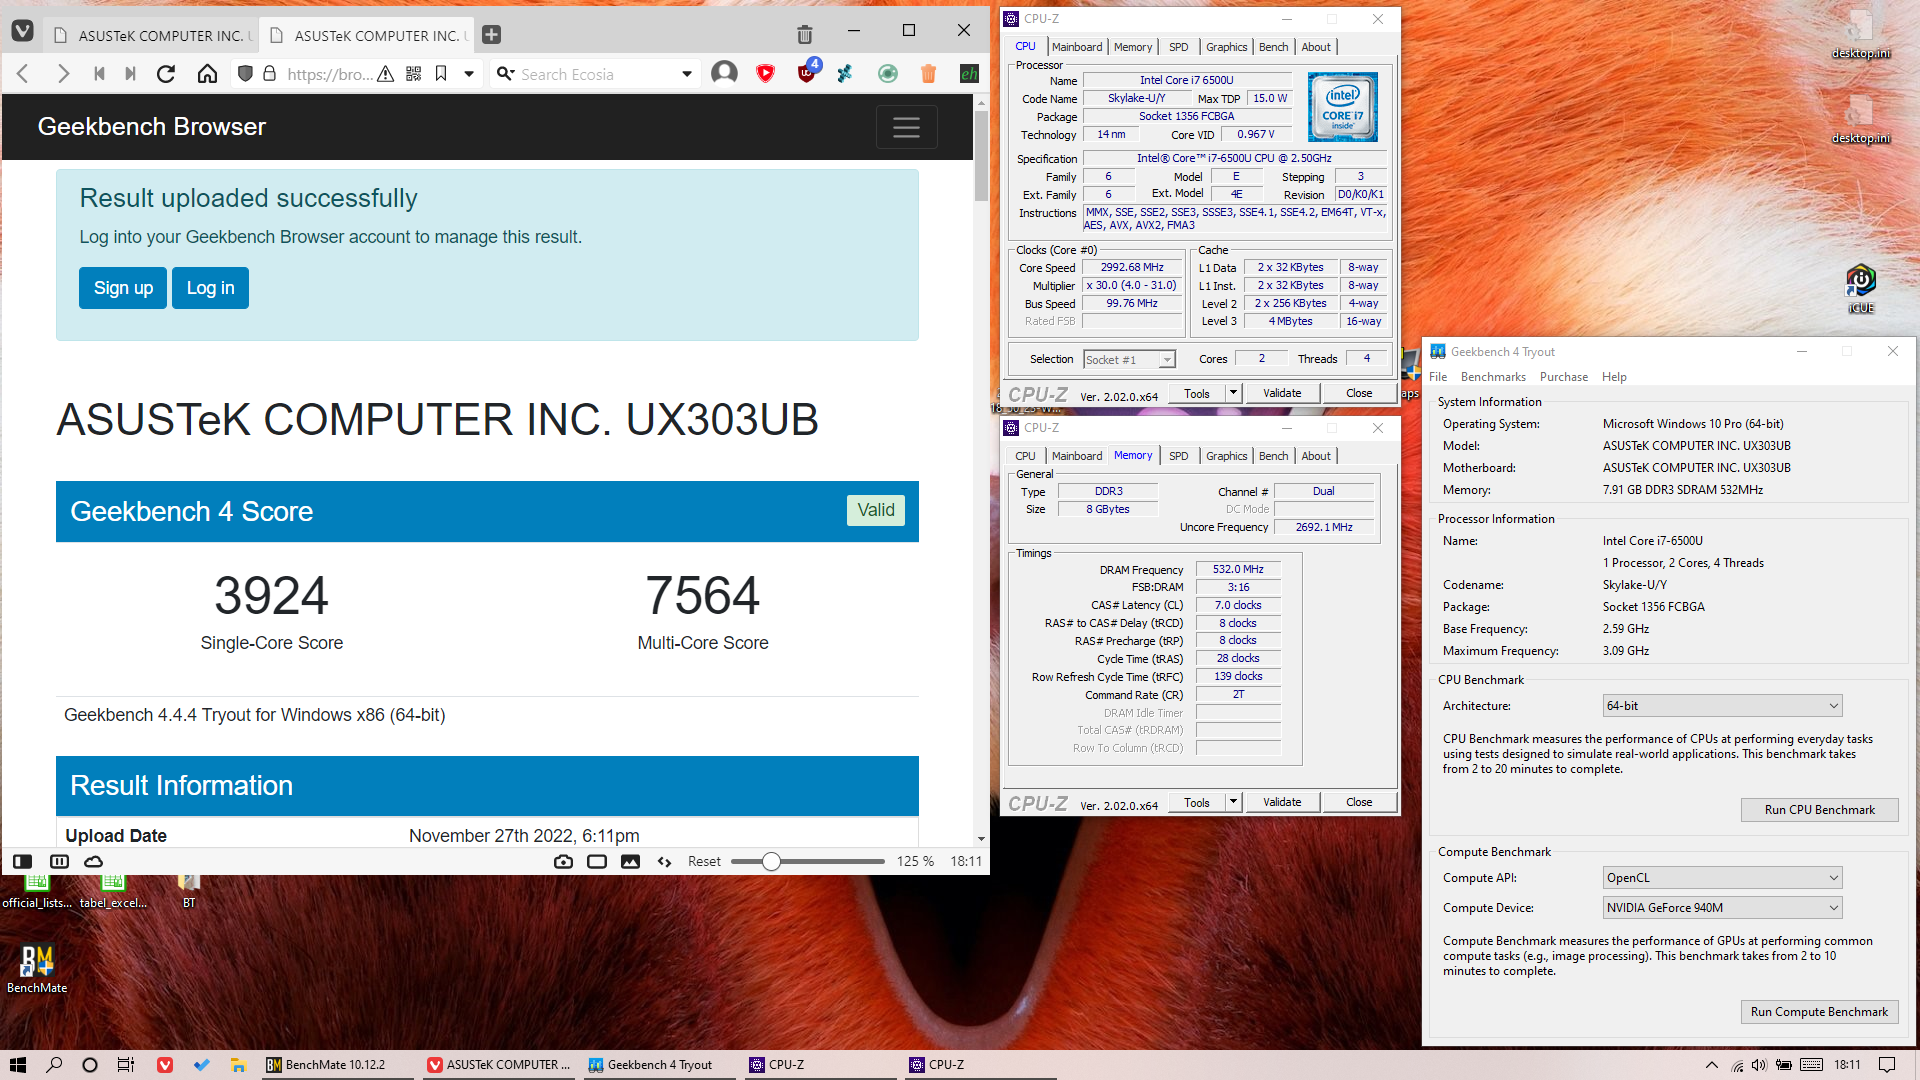Viewport: 1920px width, 1080px height.
Task: Open tracker blocker shield in address bar
Action: (245, 74)
